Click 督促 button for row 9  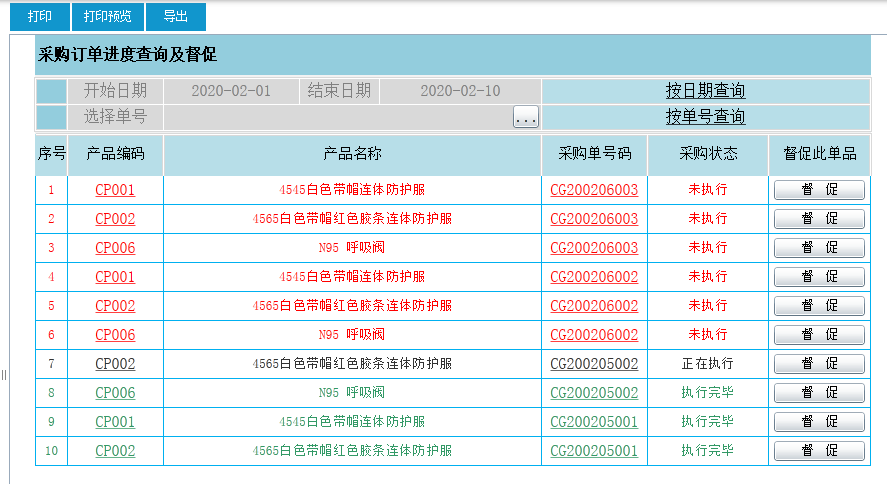819,422
